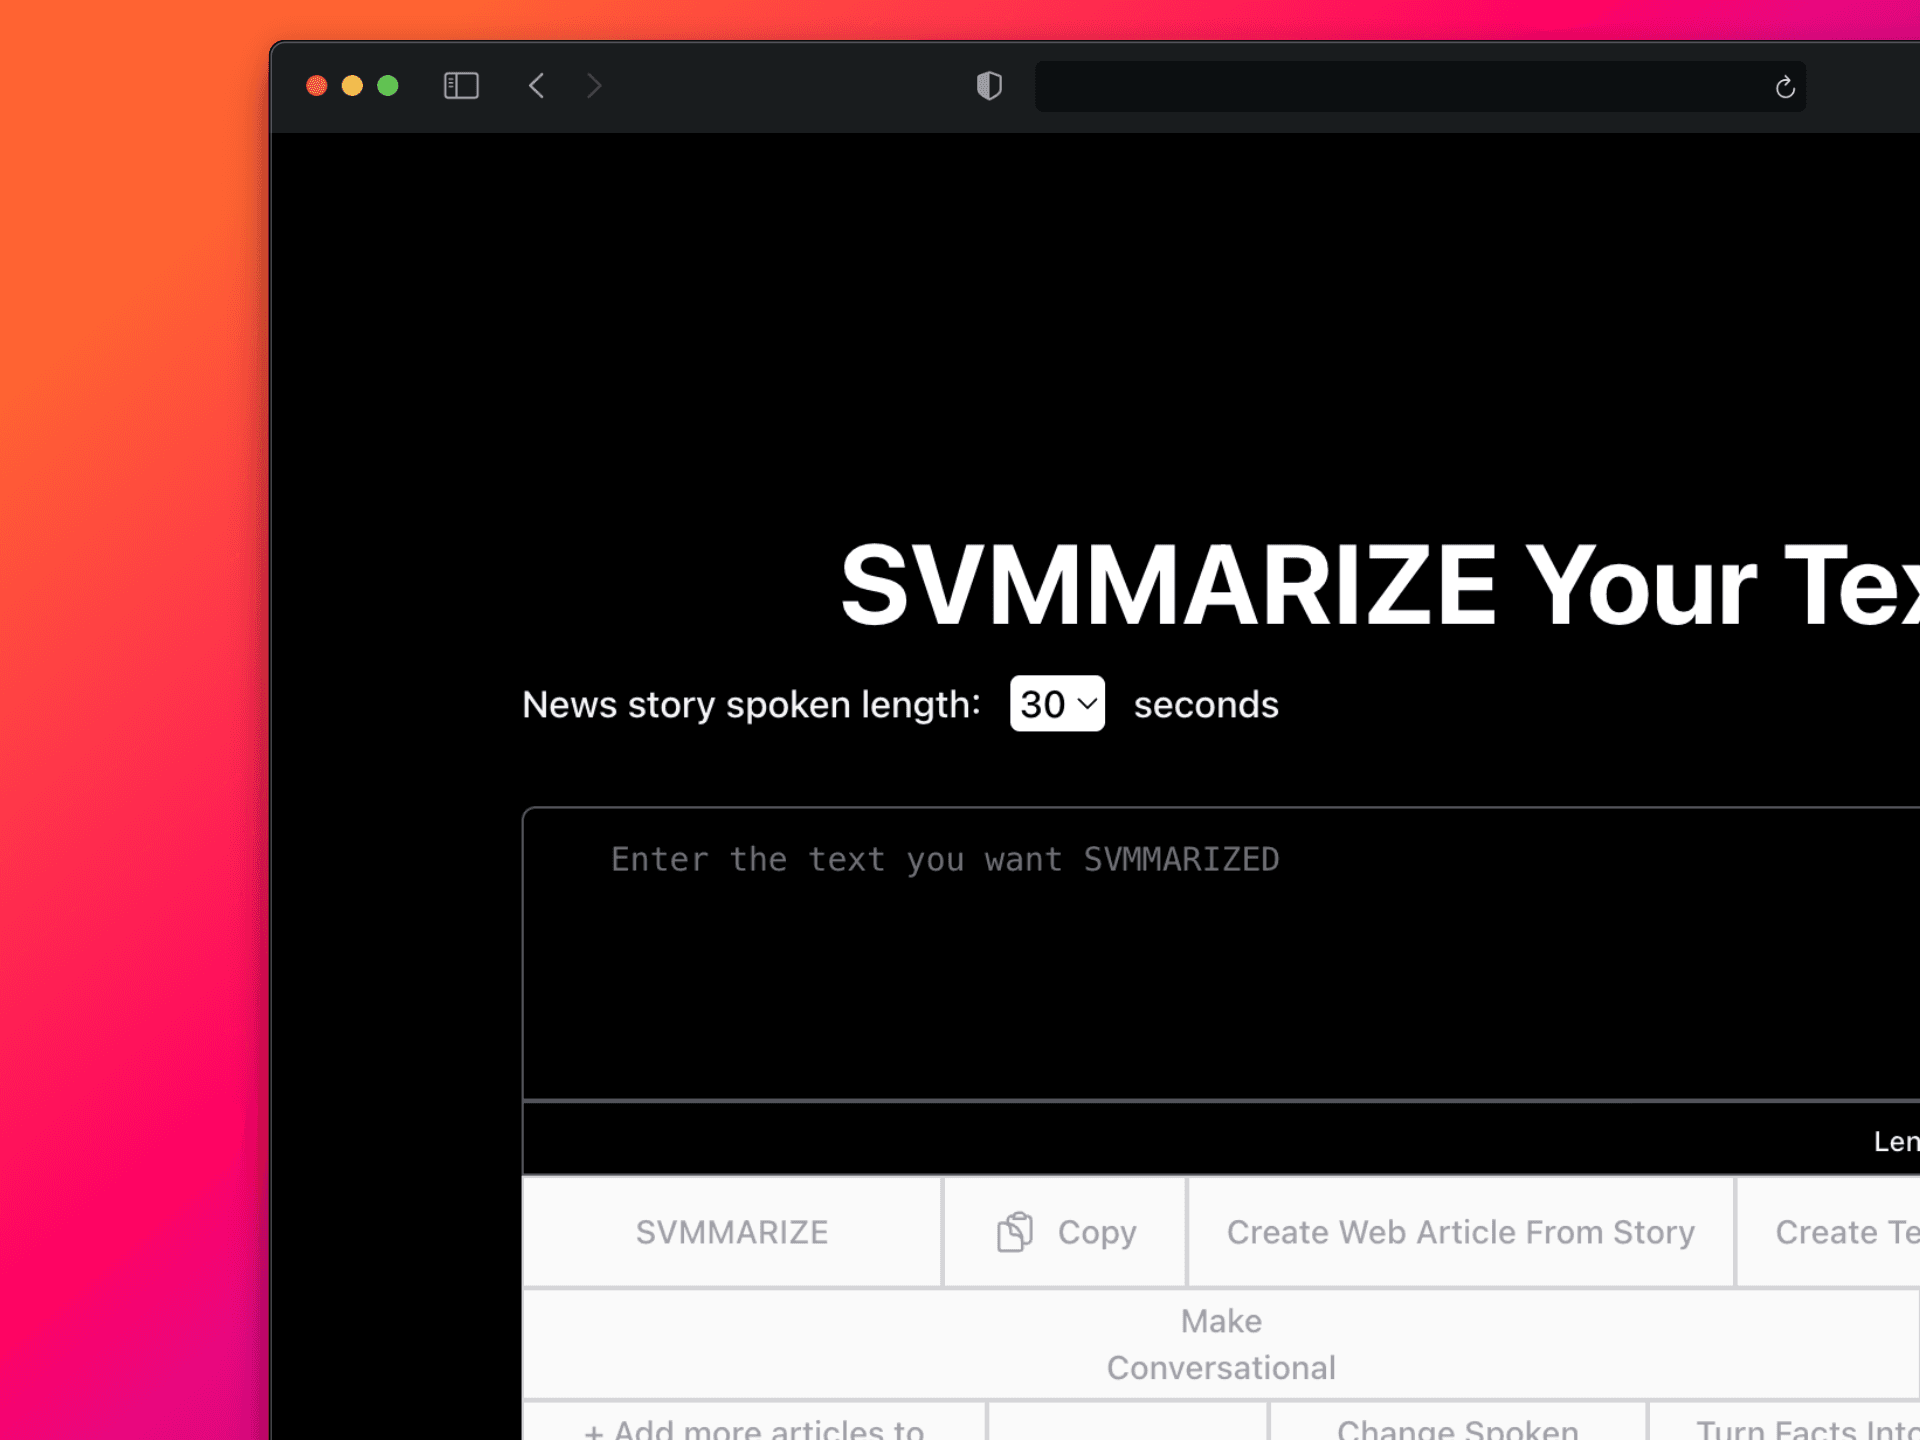This screenshot has height=1440, width=1920.
Task: Focus the text area to be SVMMARIZED
Action: 1221,954
